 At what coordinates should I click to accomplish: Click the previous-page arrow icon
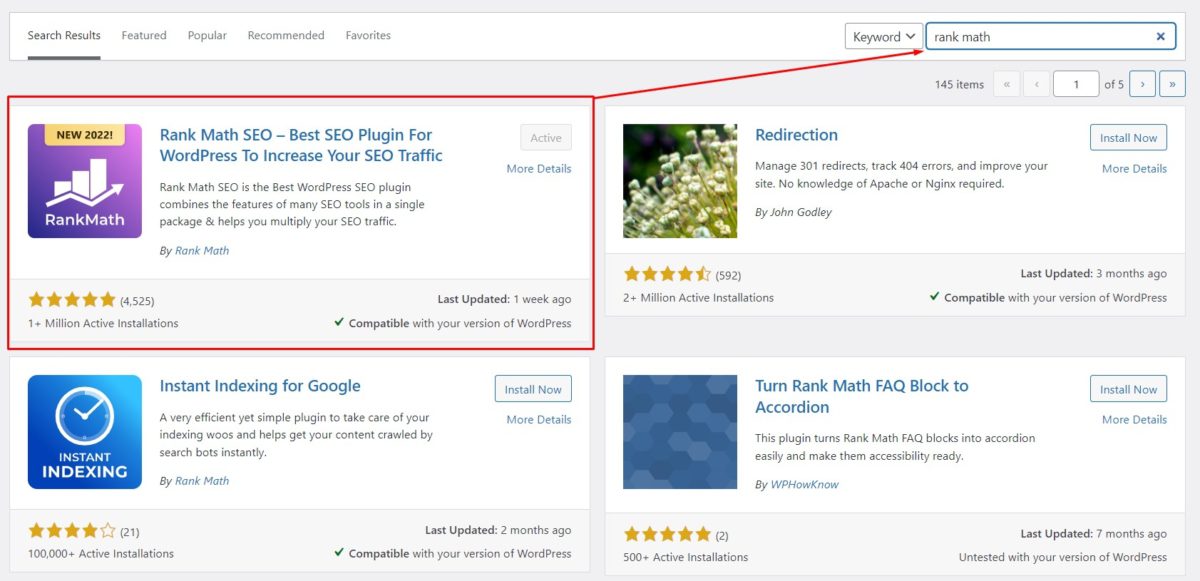point(1037,84)
